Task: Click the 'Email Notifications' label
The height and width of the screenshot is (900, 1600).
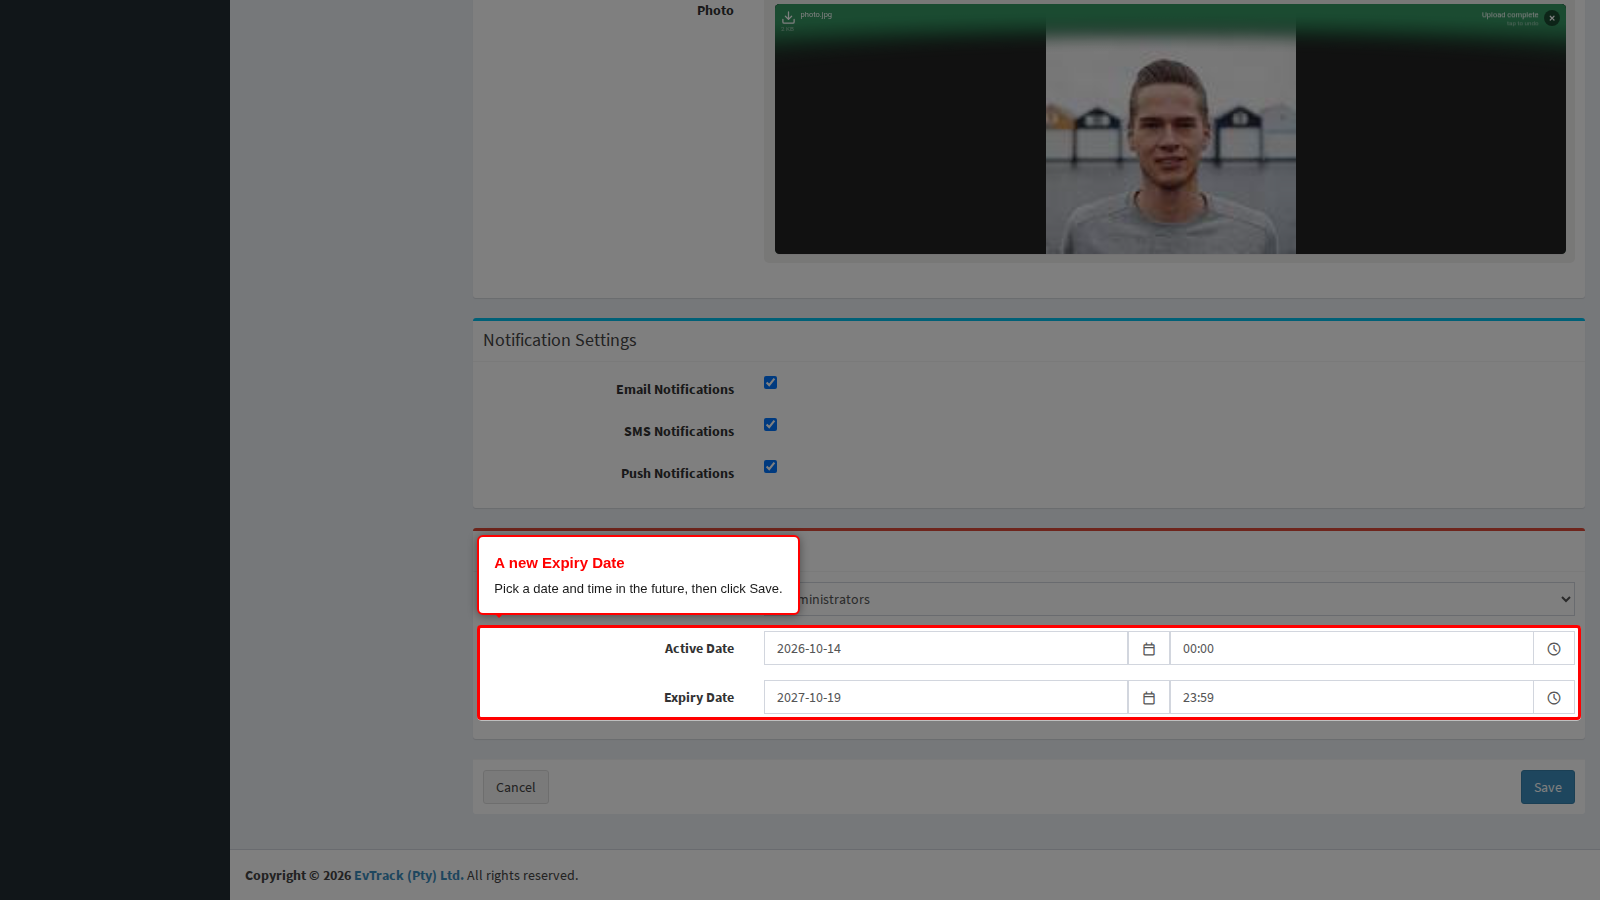Action: click(675, 389)
